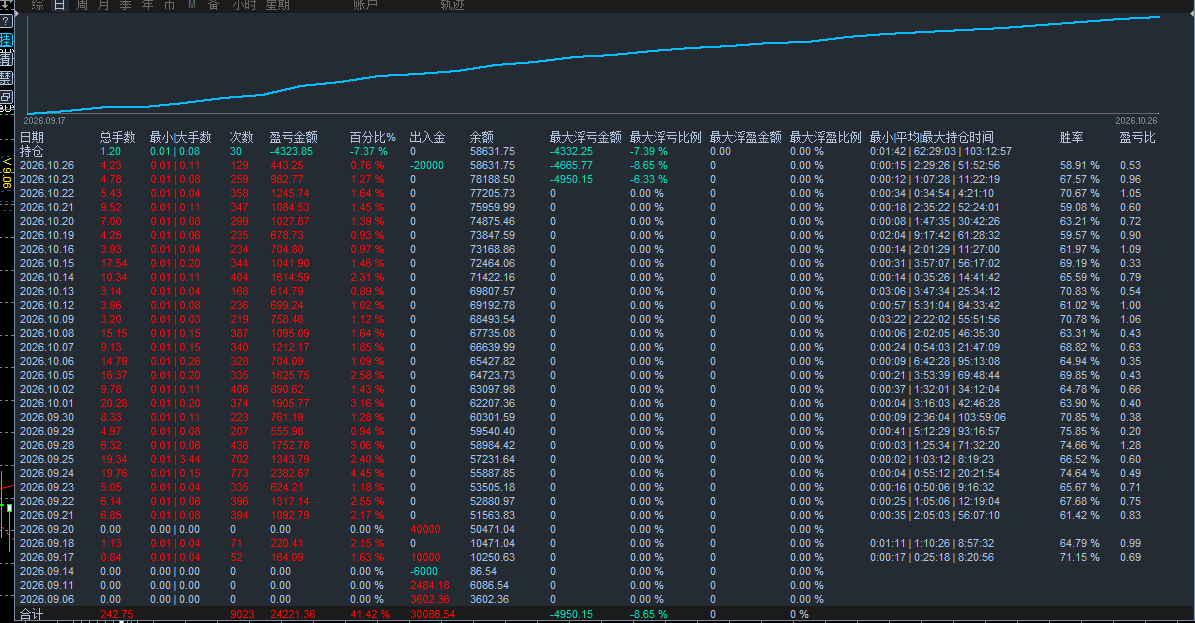
Task: Switch to the 星期 weekday tab
Action: tap(277, 5)
